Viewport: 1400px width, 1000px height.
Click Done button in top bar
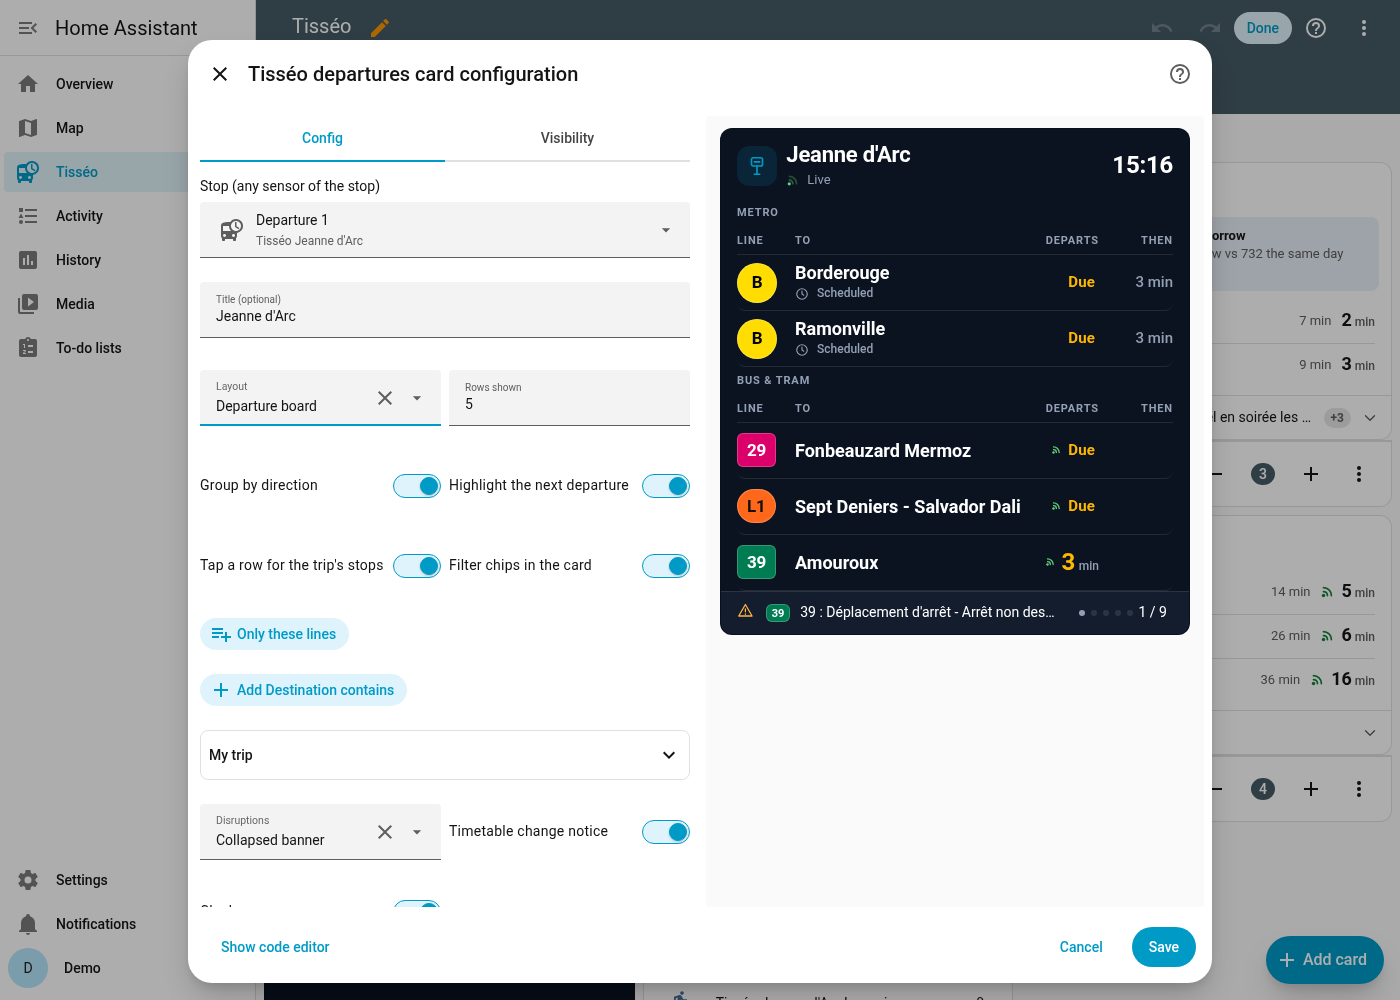pyautogui.click(x=1263, y=28)
